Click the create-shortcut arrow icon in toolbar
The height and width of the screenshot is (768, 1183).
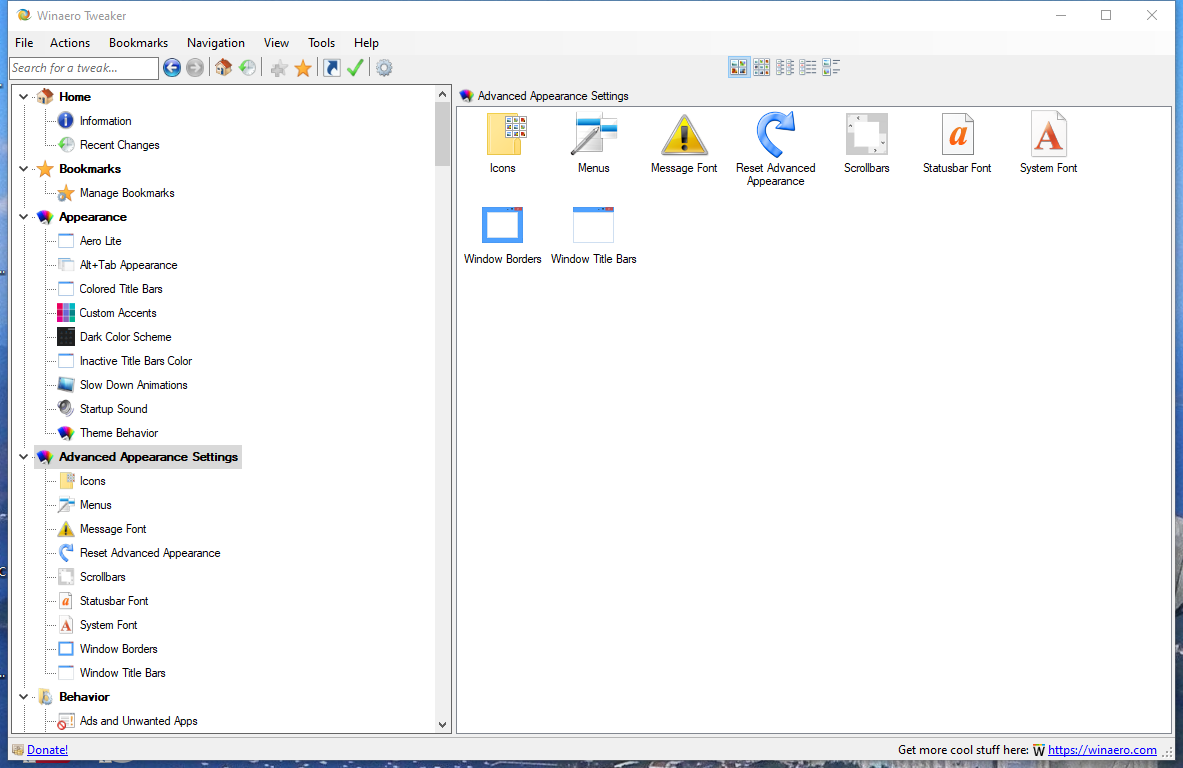[332, 68]
